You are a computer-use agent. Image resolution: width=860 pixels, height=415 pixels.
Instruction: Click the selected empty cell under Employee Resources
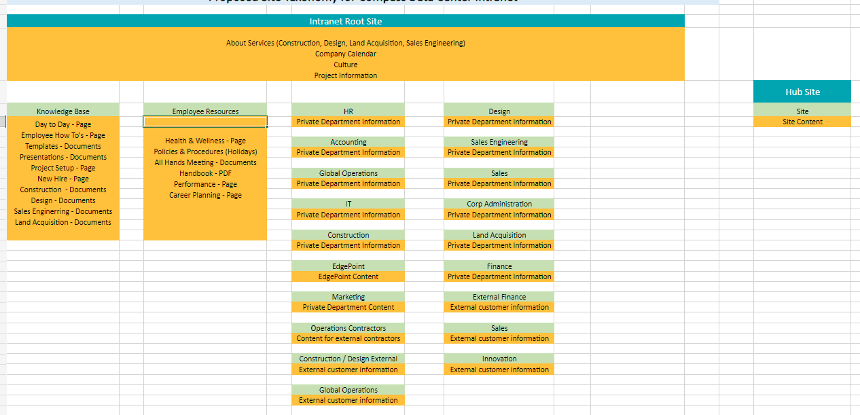pyautogui.click(x=205, y=122)
